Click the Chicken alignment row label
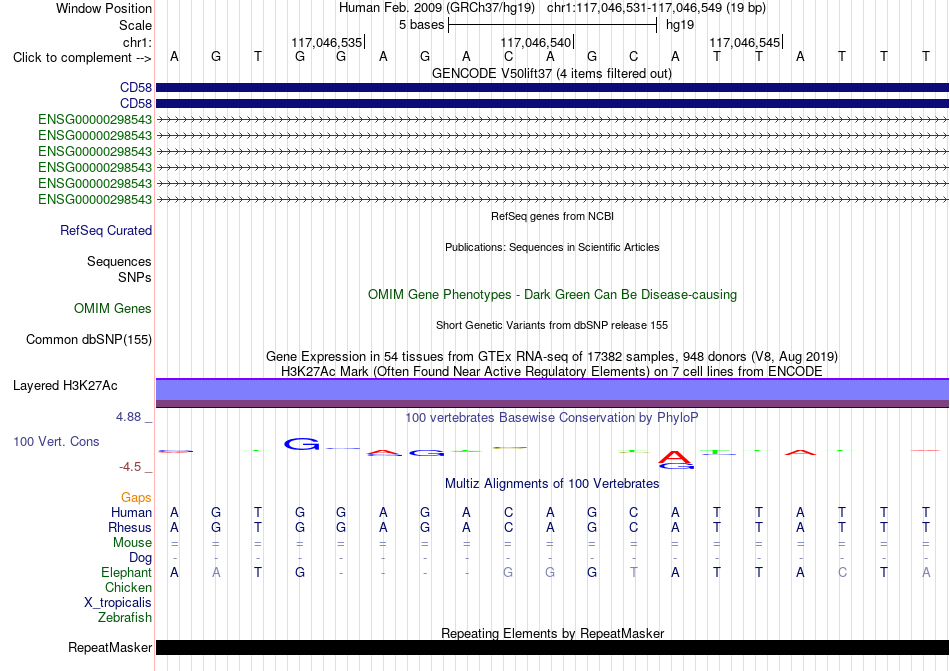The height and width of the screenshot is (671, 950). click(x=128, y=588)
